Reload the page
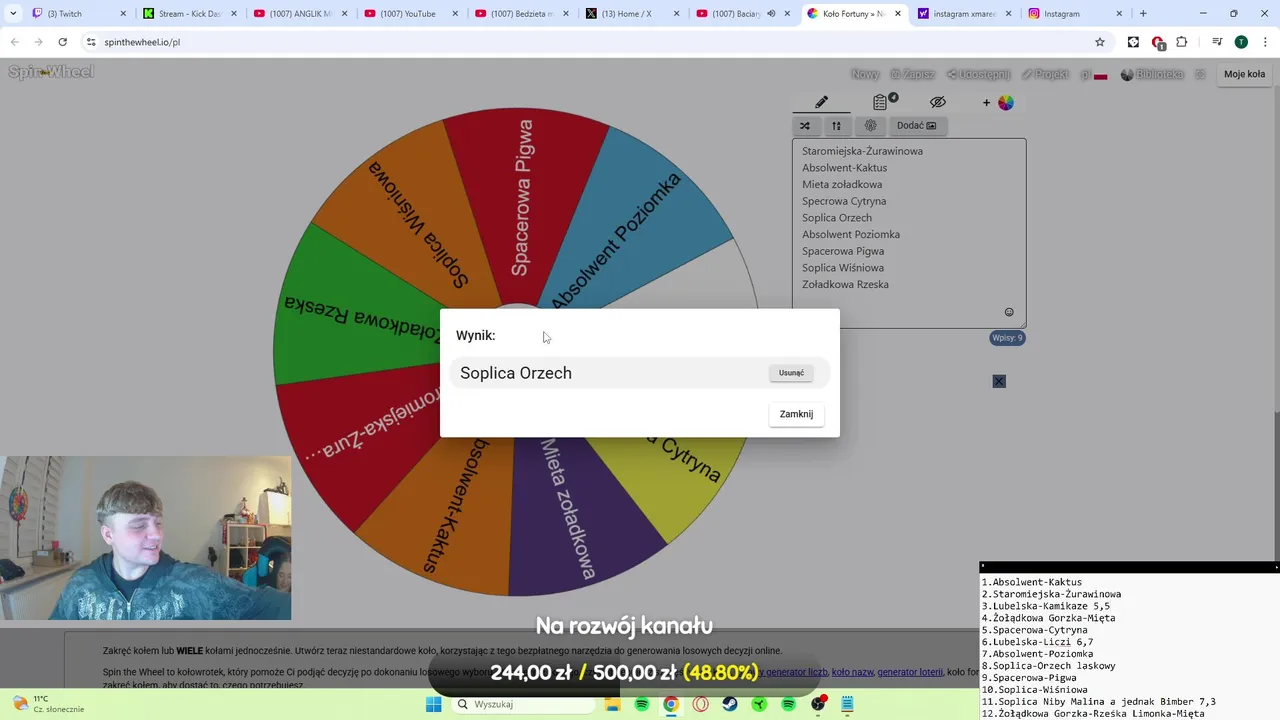 click(62, 42)
